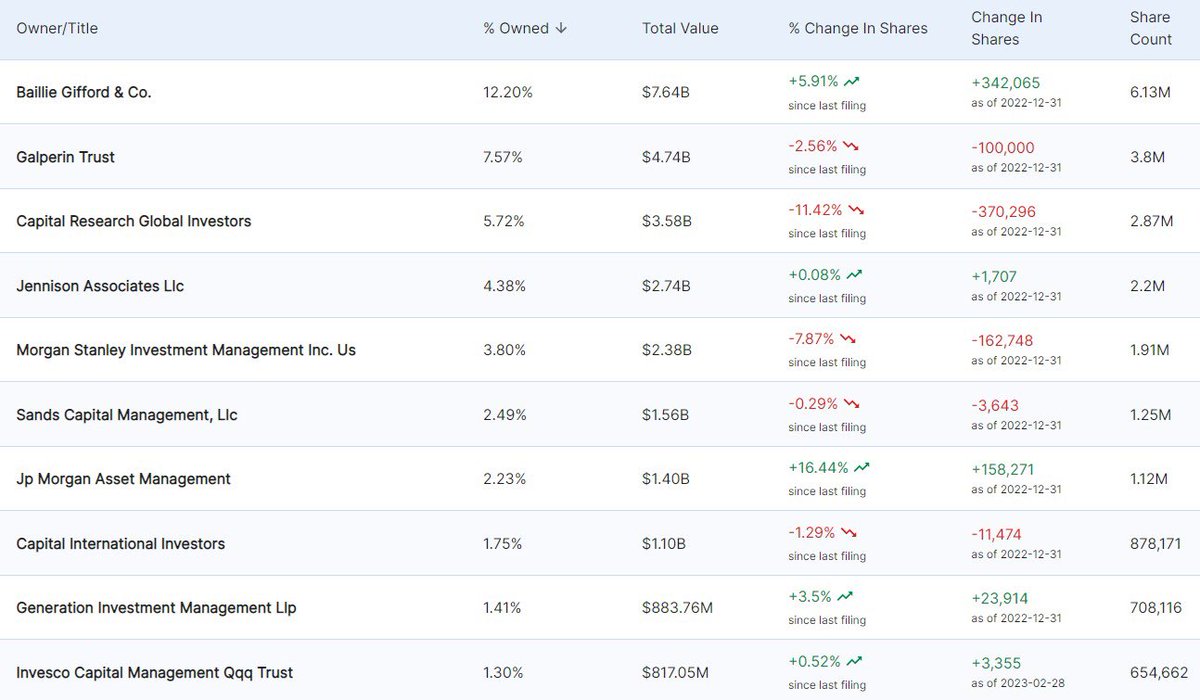Click the 7.57% ownership value

click(503, 157)
